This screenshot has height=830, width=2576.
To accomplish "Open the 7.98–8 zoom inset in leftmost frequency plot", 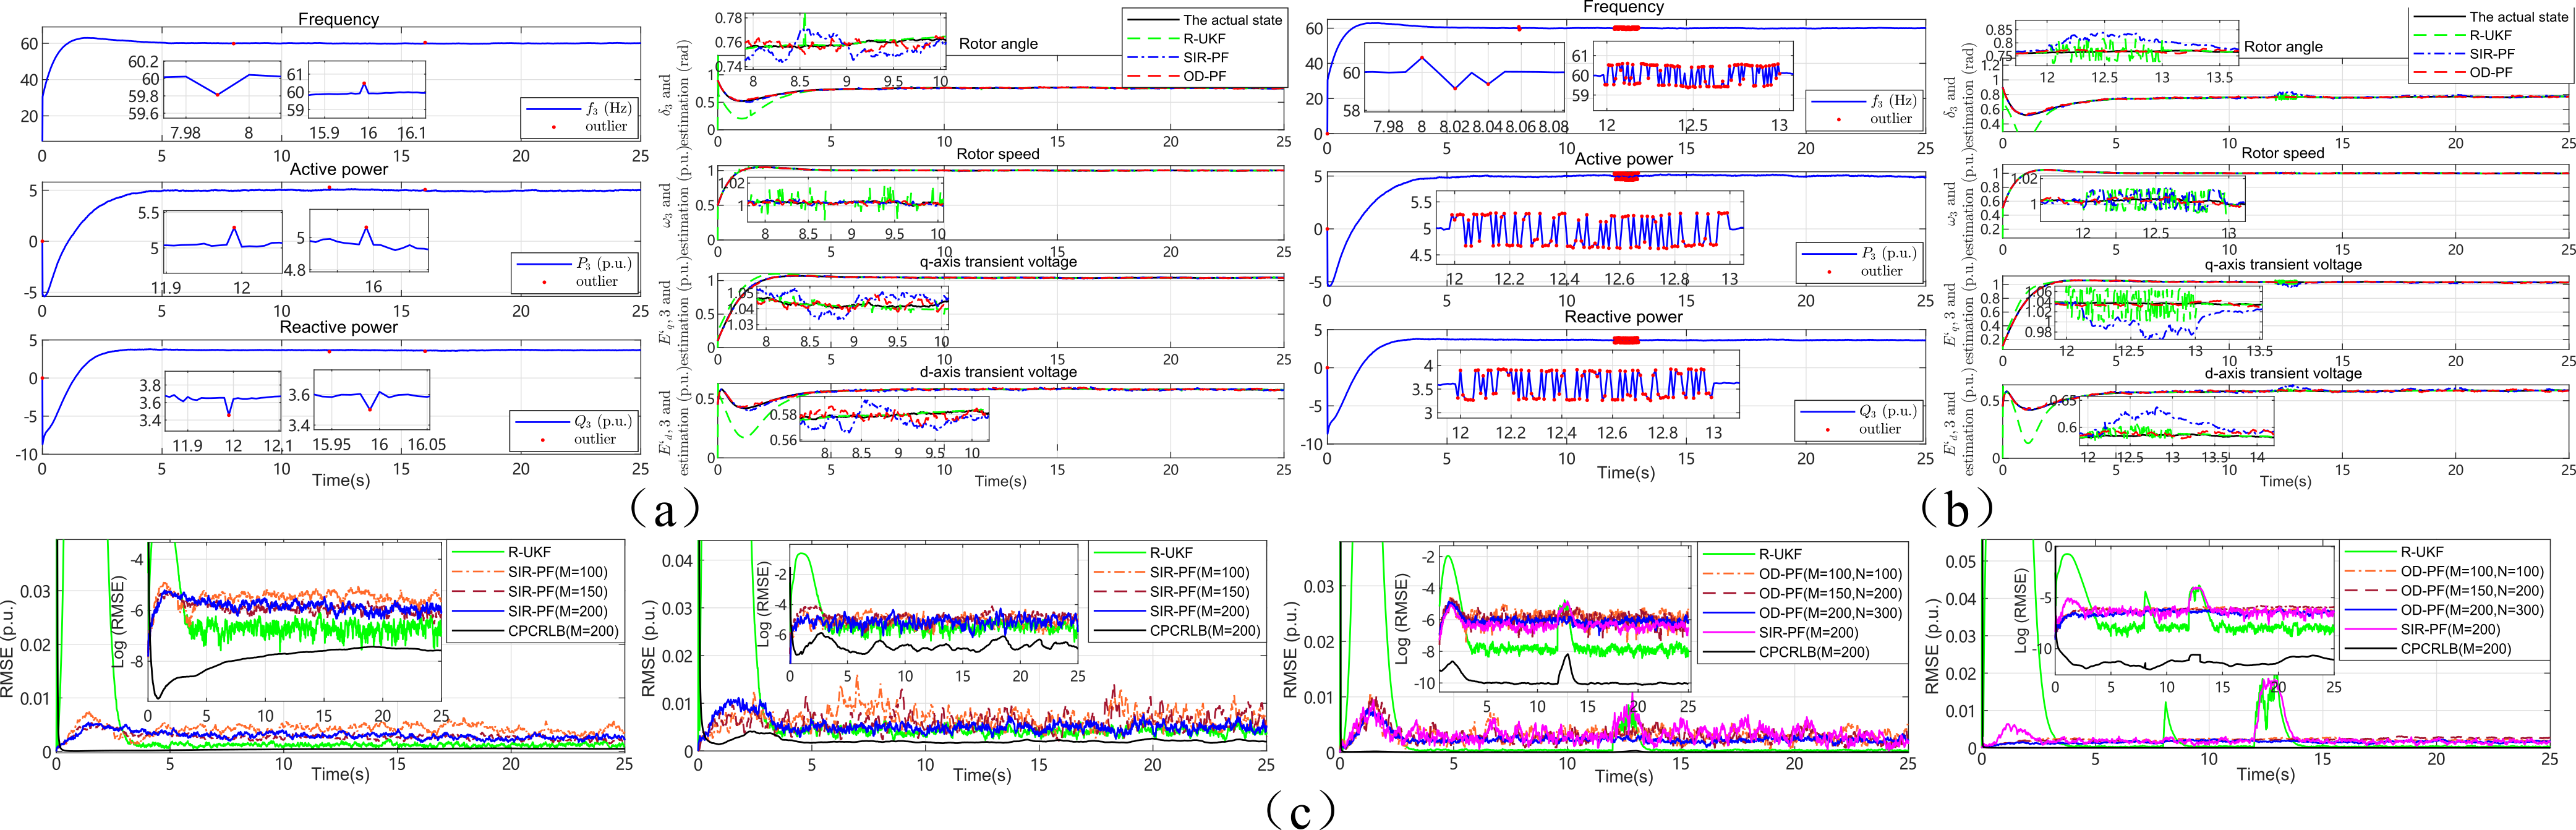I will coord(222,91).
